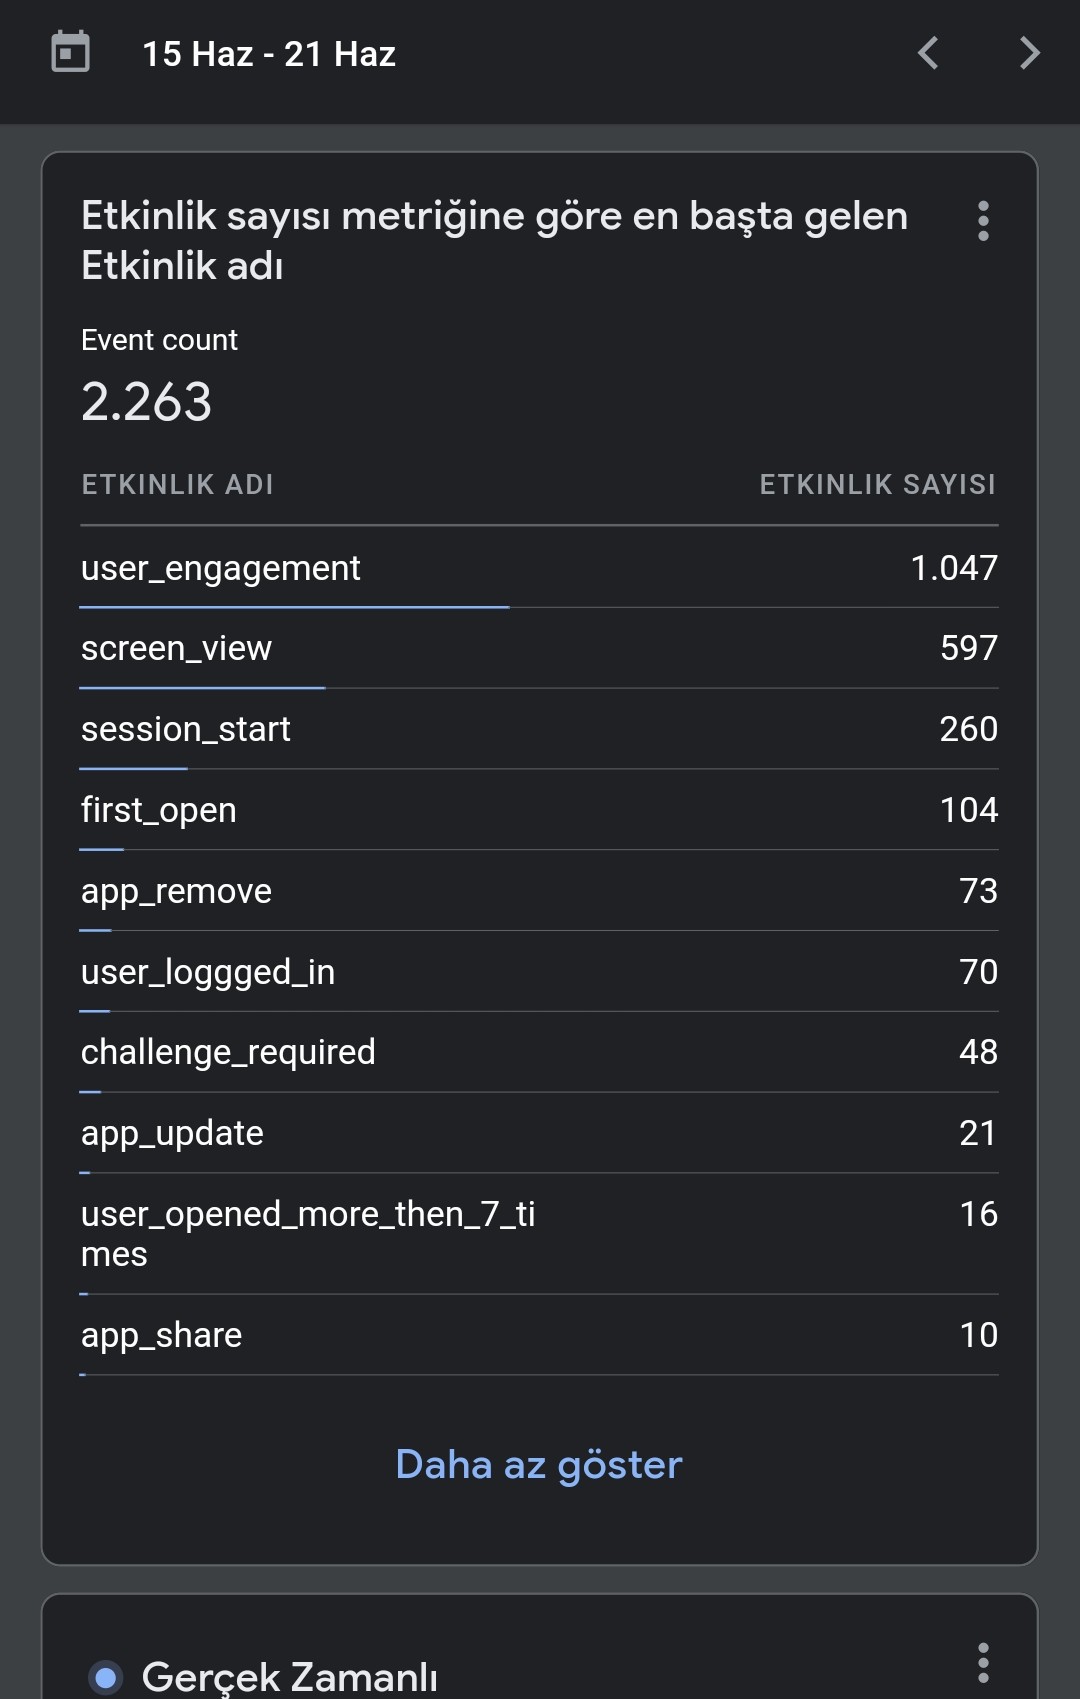This screenshot has height=1699, width=1080.
Task: Choose the app_update event
Action: 539,1133
